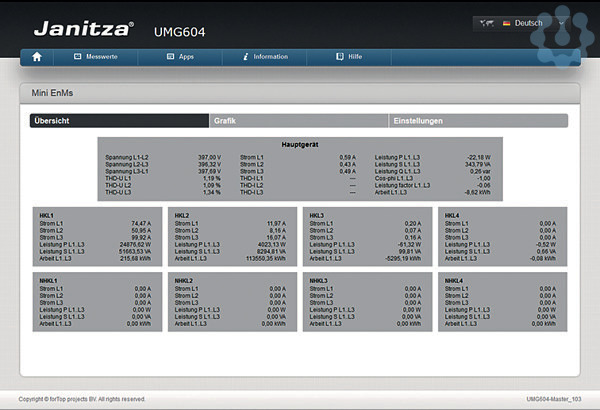600x410 pixels.
Task: Click the HKL1 measurement panel
Action: pos(97,235)
